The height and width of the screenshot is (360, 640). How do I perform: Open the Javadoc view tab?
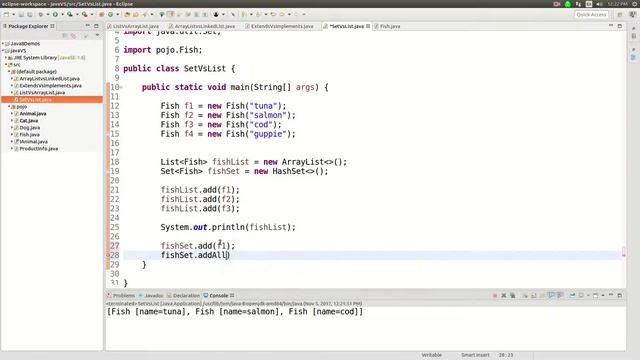(151, 296)
